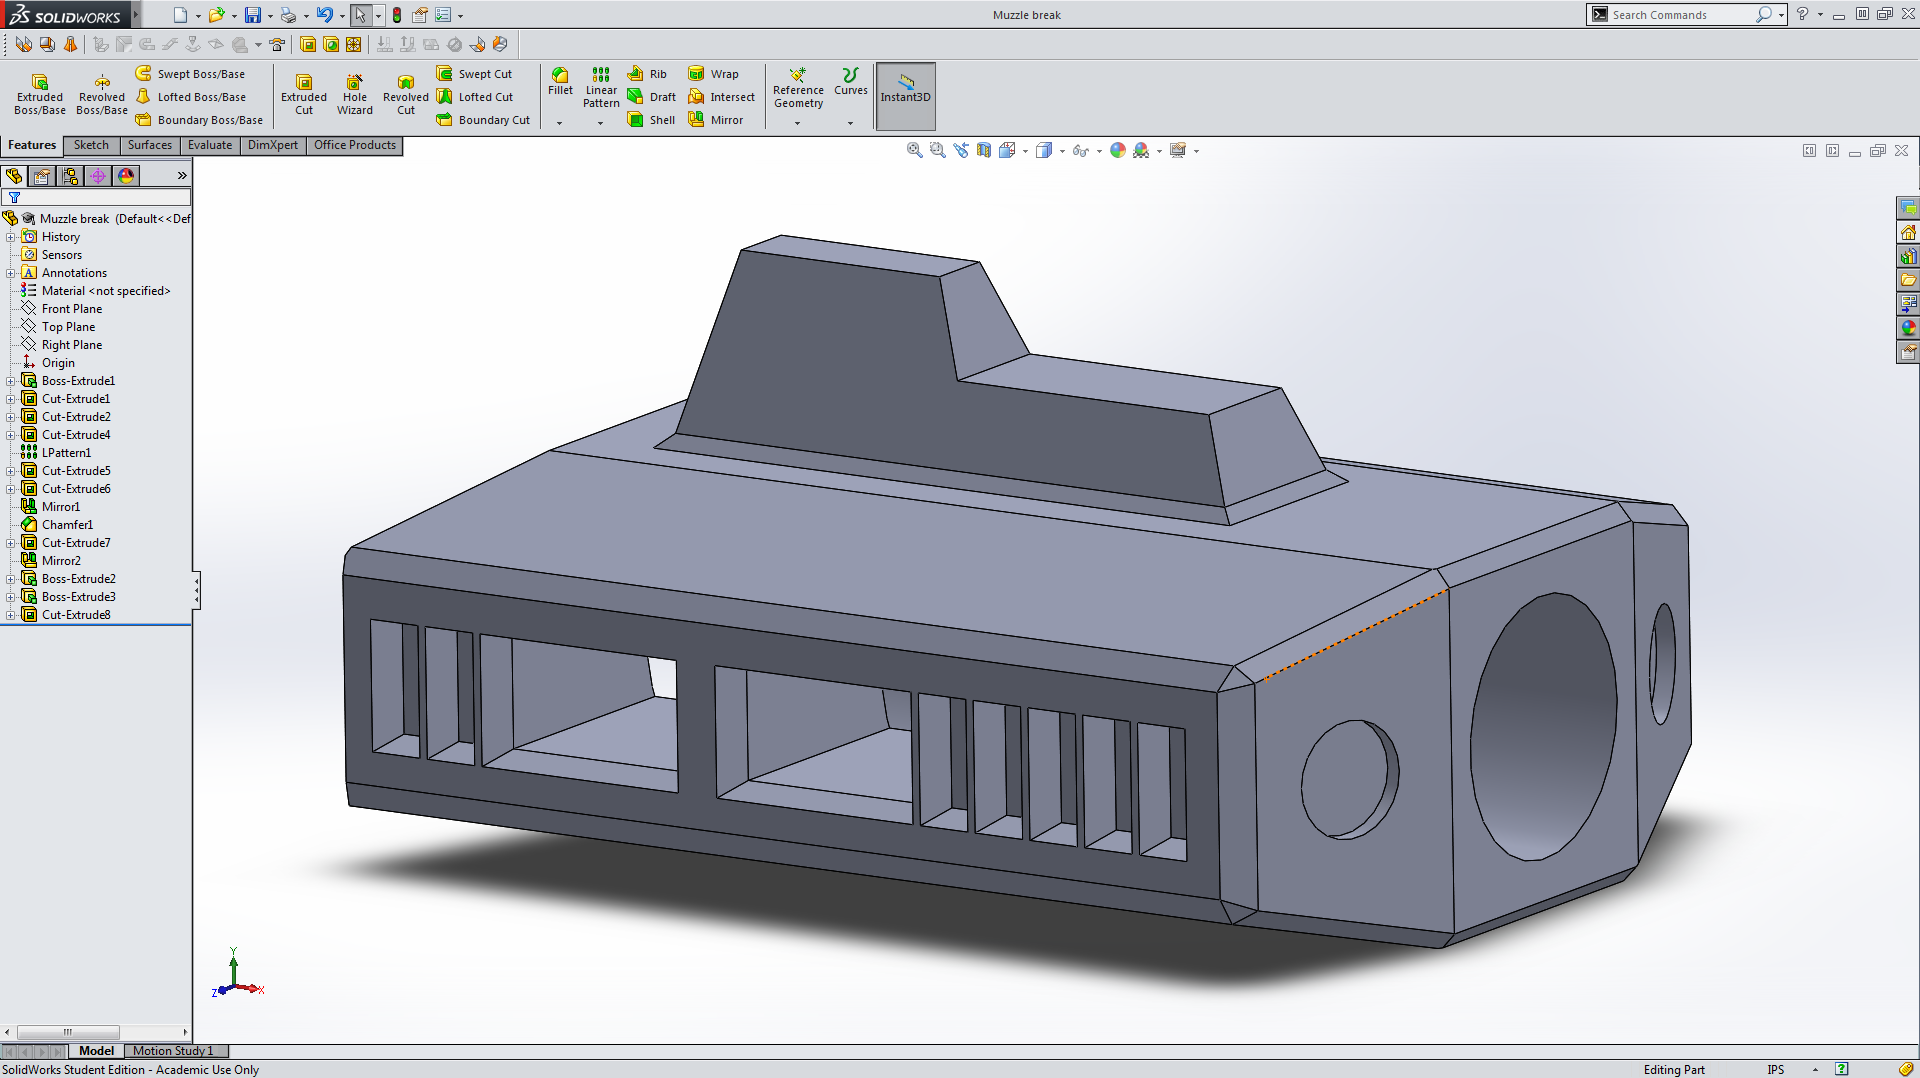Select the Rib tool
1920x1078 pixels.
pyautogui.click(x=647, y=74)
